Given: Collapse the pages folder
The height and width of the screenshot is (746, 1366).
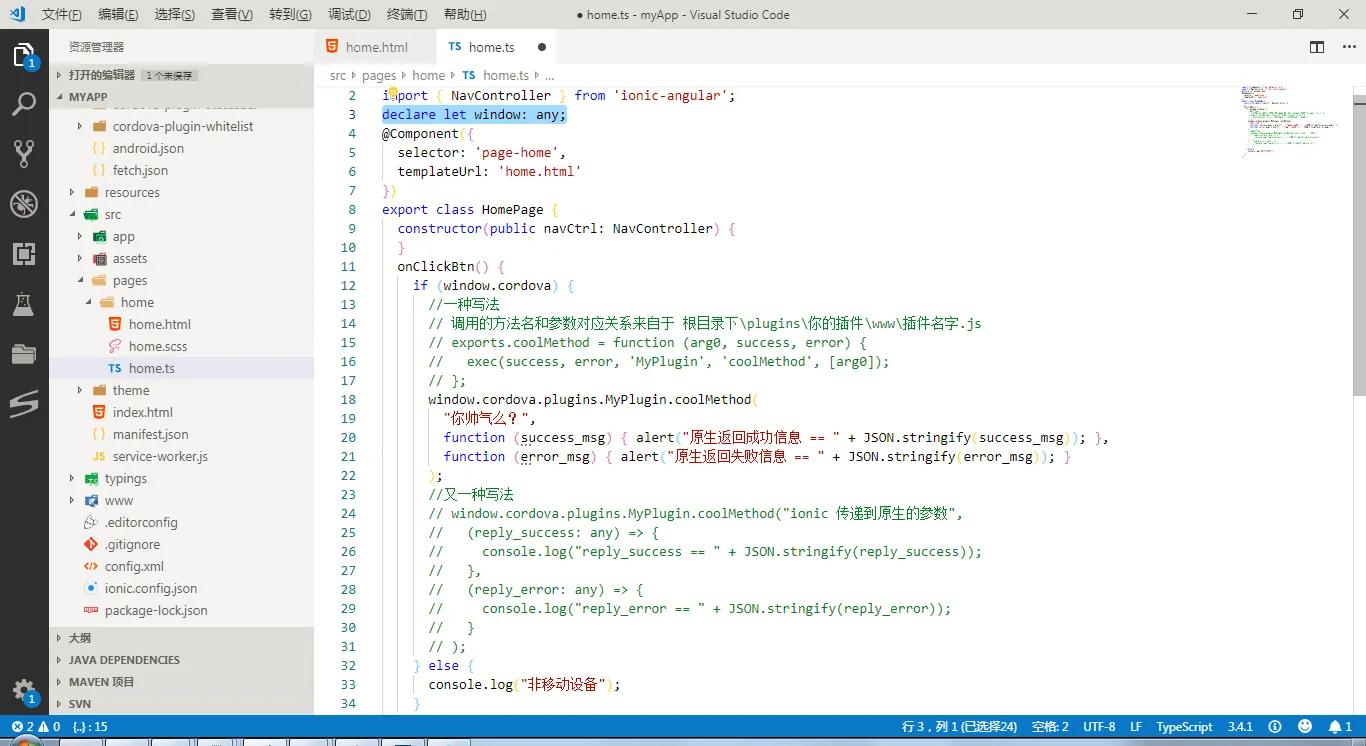Looking at the screenshot, I should pos(182,280).
